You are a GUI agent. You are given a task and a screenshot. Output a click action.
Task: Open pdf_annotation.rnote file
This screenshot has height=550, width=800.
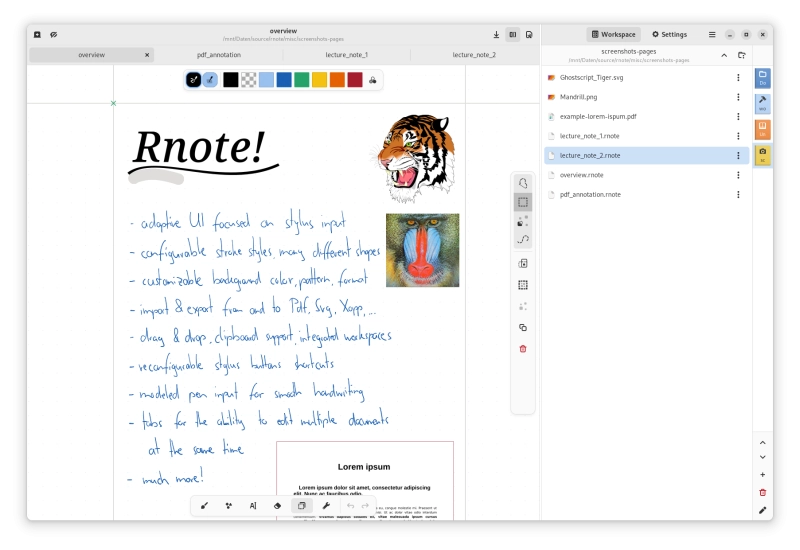click(646, 194)
